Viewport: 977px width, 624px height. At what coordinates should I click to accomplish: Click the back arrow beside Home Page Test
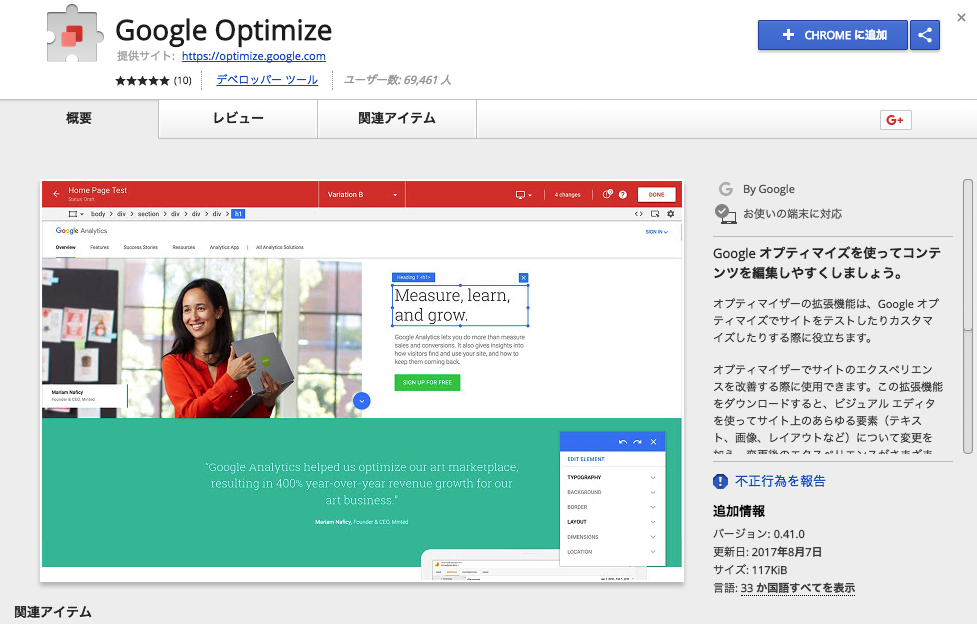[56, 194]
